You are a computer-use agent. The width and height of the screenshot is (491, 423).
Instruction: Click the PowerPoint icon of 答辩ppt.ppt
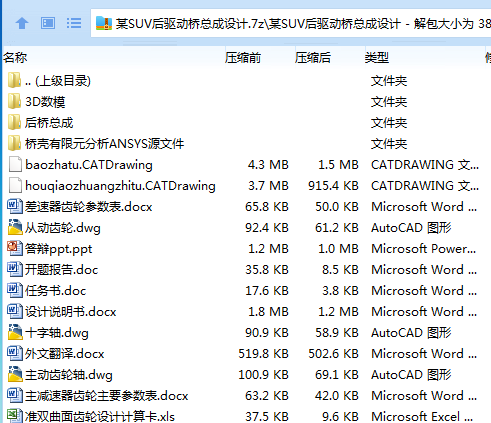pyautogui.click(x=15, y=249)
